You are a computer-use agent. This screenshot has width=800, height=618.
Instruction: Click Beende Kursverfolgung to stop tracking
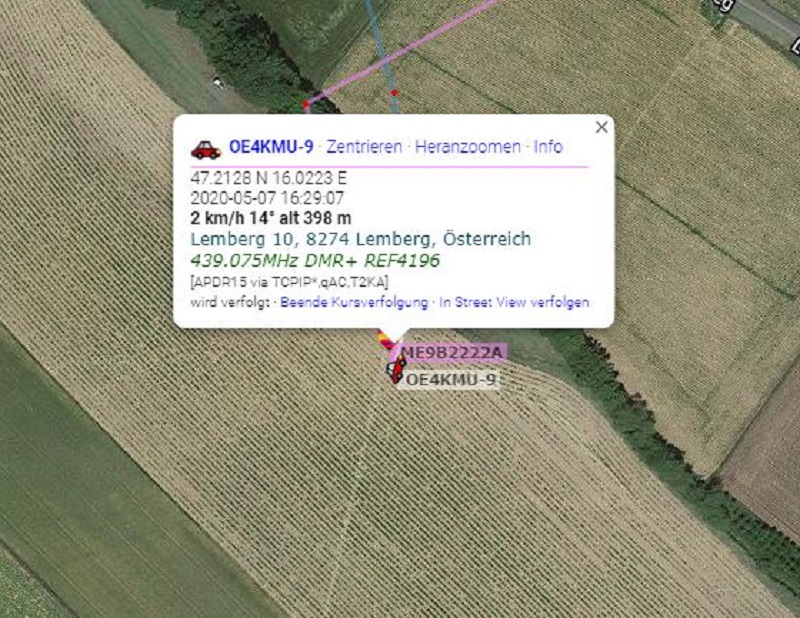coord(354,302)
